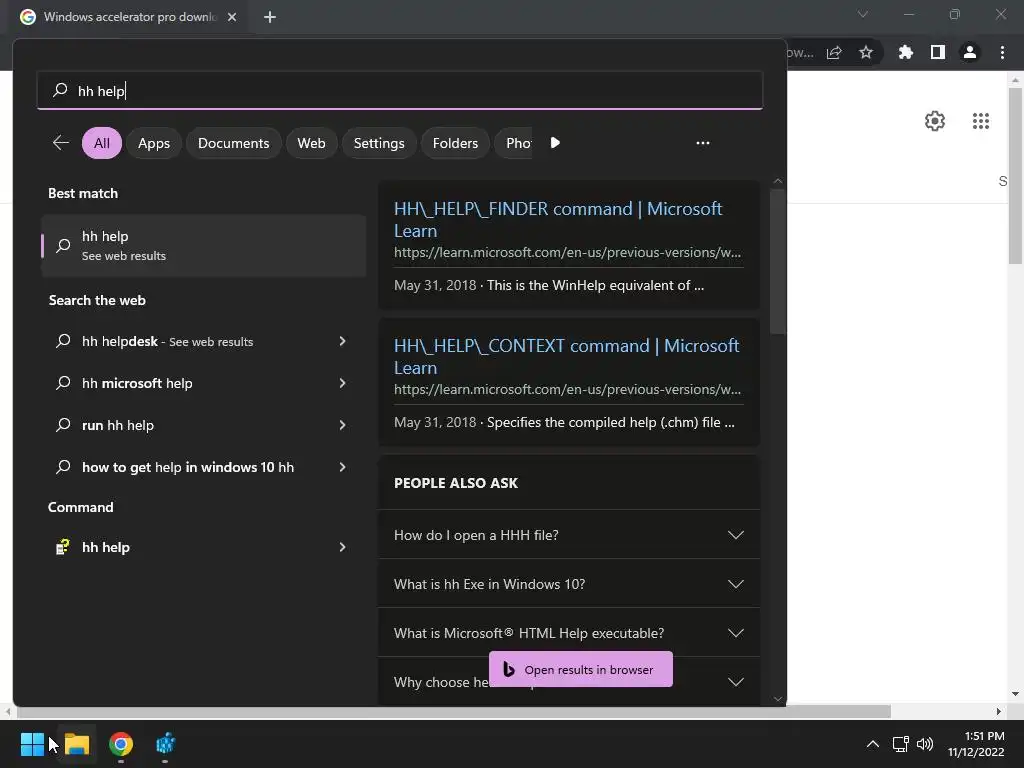Open the clock showing 1:51 PM

tap(976, 744)
